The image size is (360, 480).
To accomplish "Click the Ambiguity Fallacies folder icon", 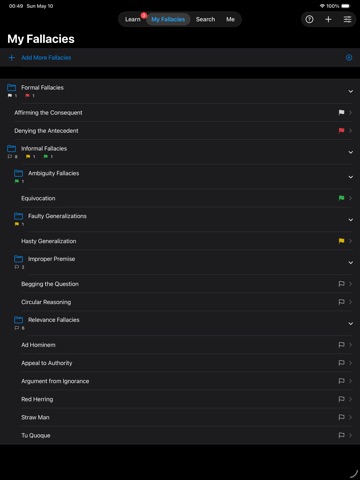I will click(19, 173).
